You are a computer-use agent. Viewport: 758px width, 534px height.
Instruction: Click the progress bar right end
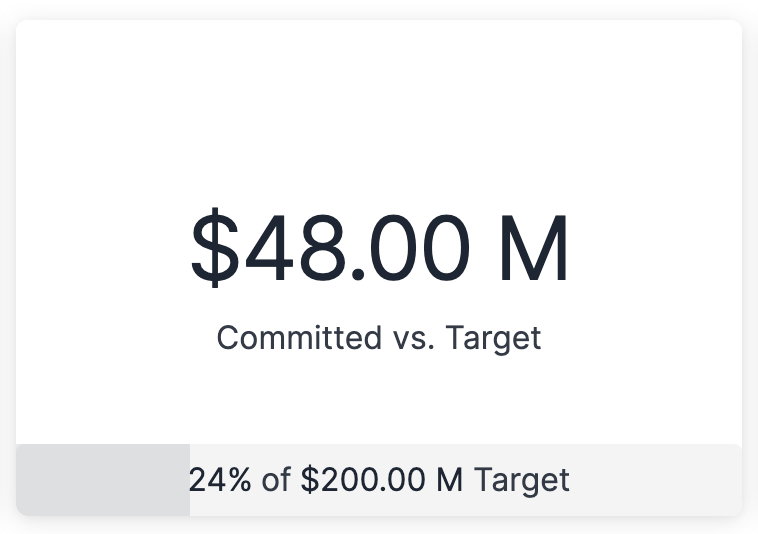(735, 480)
